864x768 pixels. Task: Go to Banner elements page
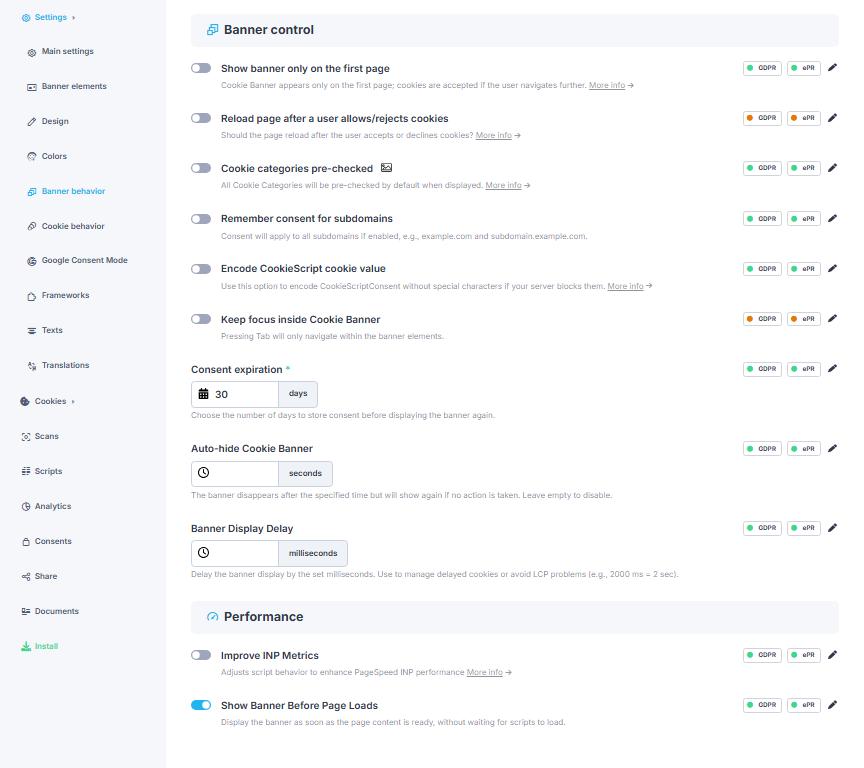(74, 86)
